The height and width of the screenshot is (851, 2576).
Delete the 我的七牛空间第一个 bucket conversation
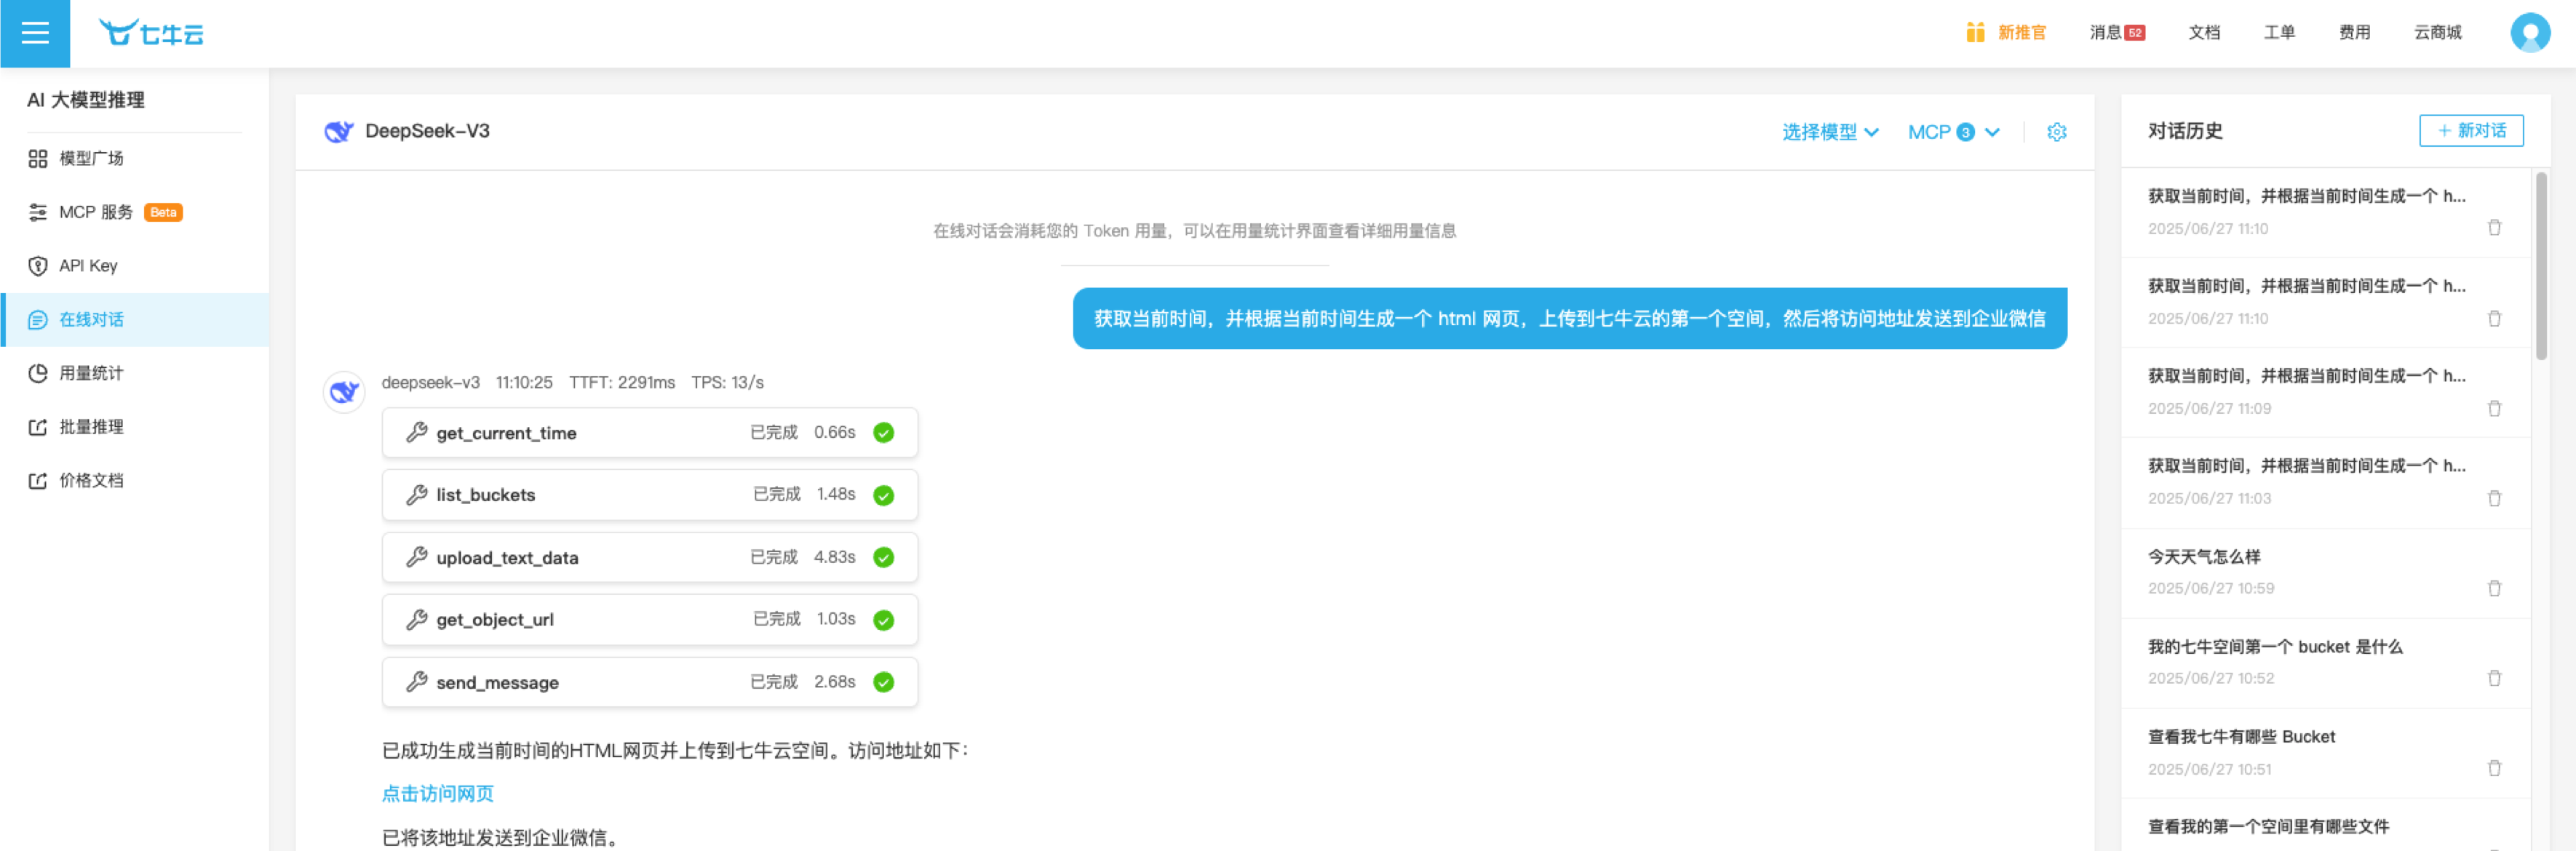2494,678
